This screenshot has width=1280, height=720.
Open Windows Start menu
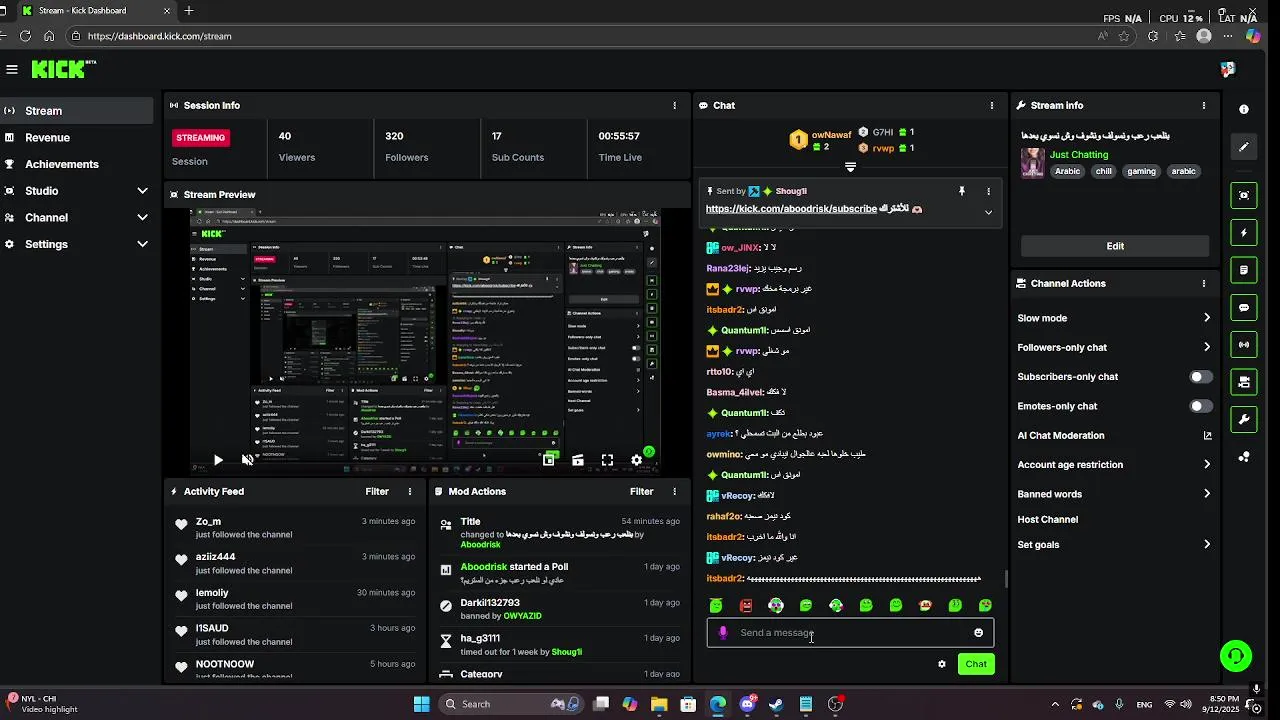tap(421, 704)
